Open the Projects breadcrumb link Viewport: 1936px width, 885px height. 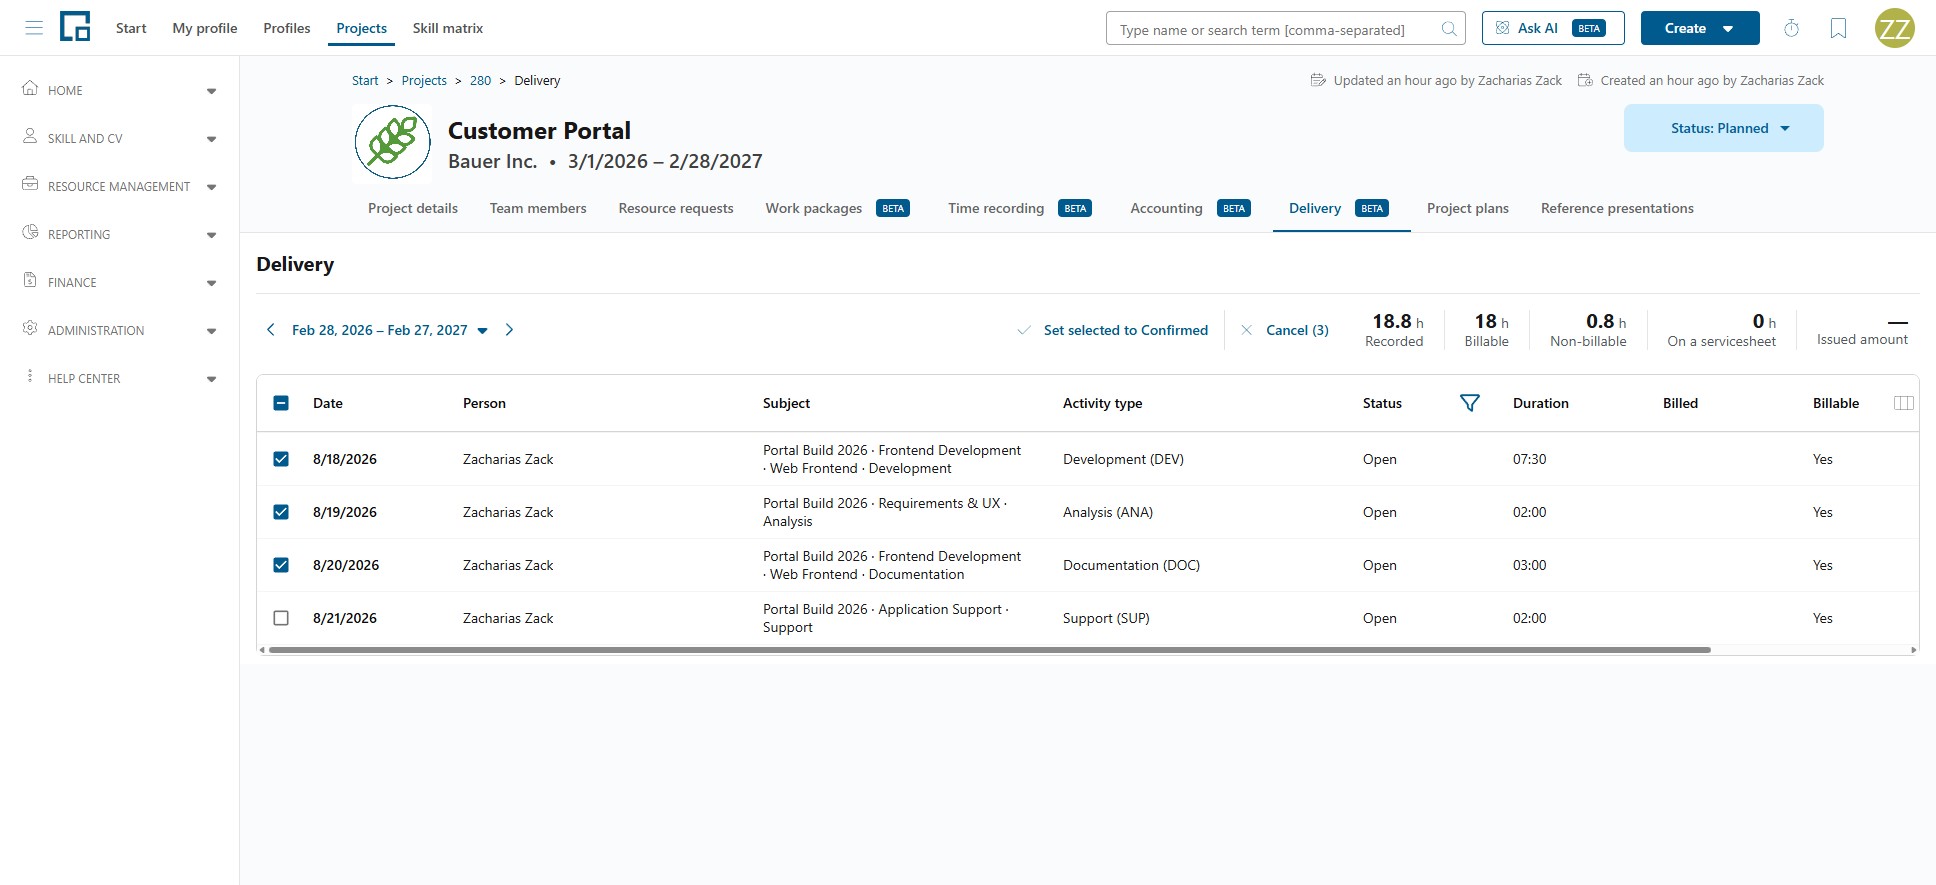pyautogui.click(x=424, y=80)
